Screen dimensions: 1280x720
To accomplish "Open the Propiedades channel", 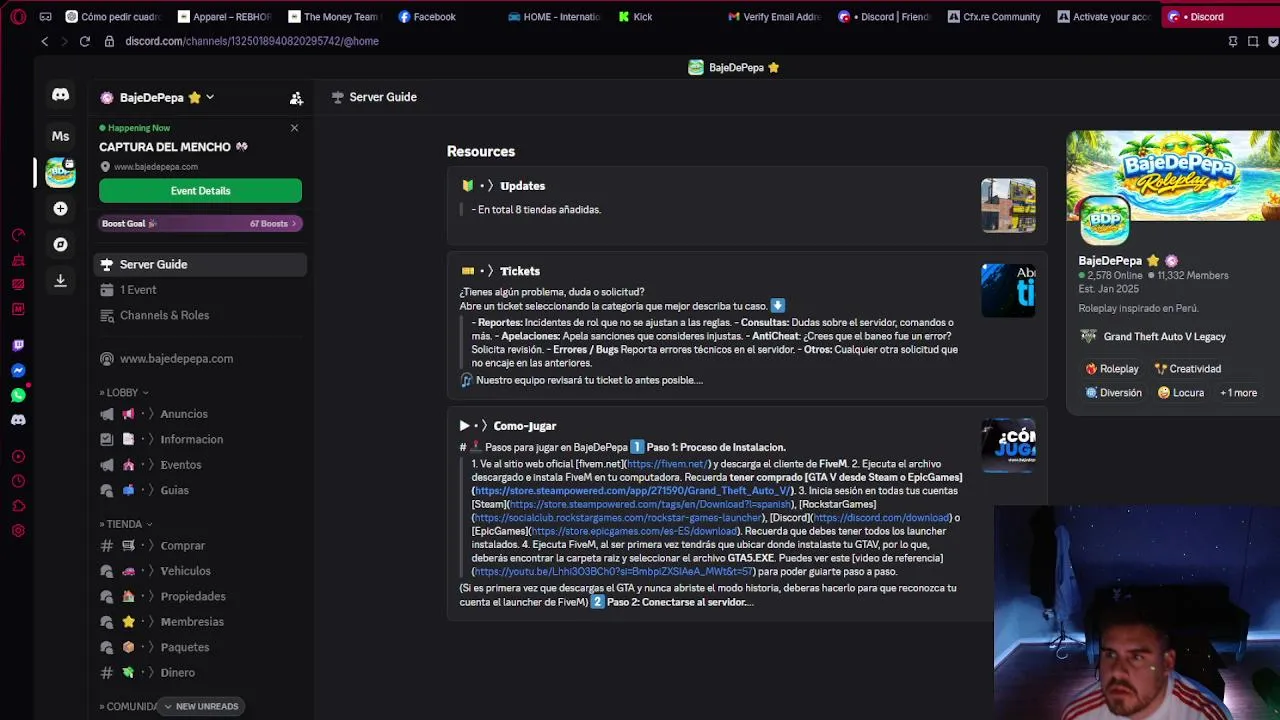I will 200,596.
